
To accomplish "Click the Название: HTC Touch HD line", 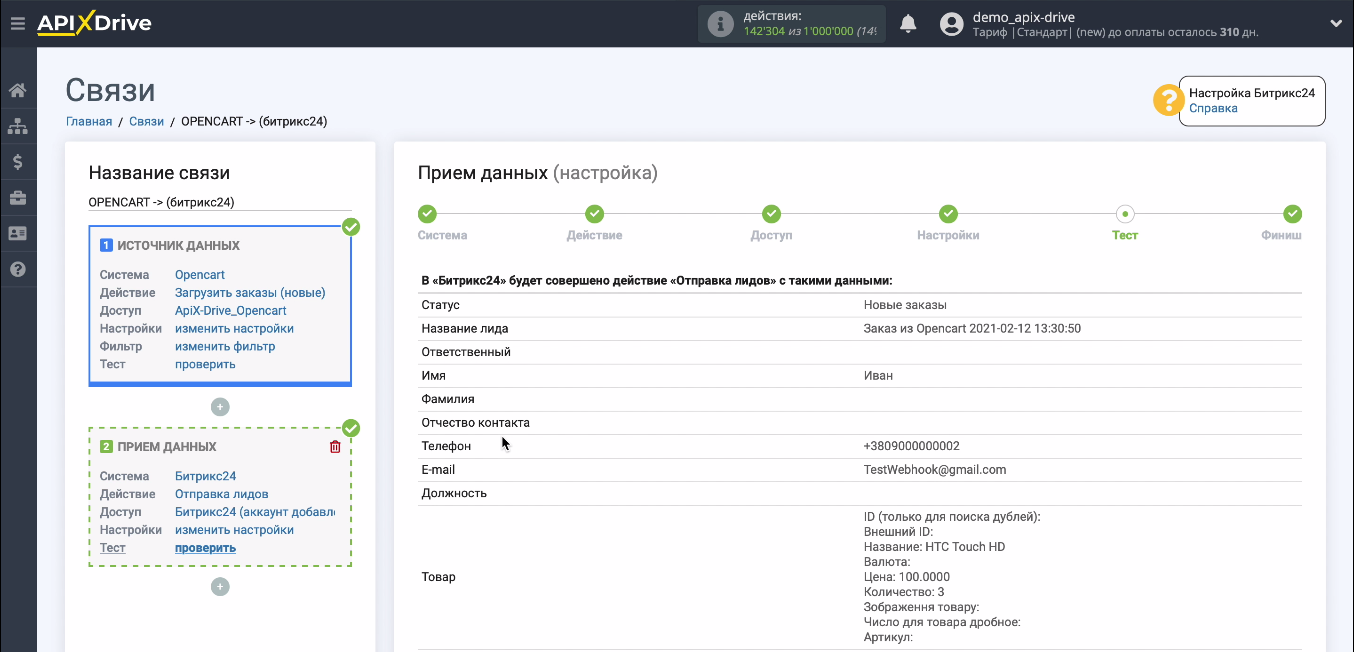I will pyautogui.click(x=934, y=547).
